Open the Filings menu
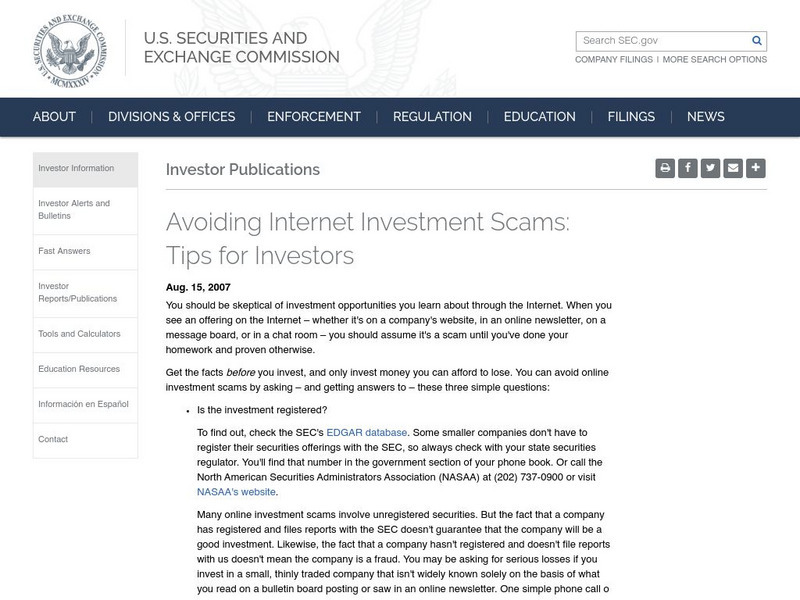800x600 pixels. tap(631, 117)
